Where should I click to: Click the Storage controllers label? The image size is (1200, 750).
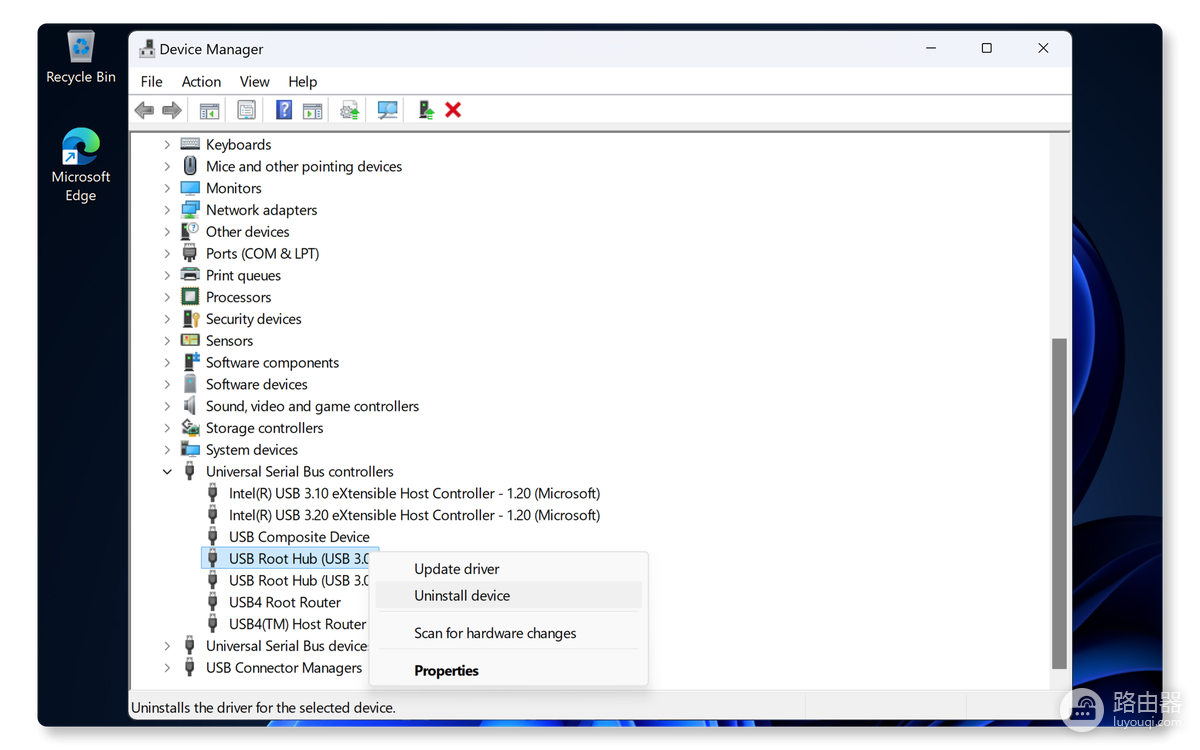coord(265,428)
